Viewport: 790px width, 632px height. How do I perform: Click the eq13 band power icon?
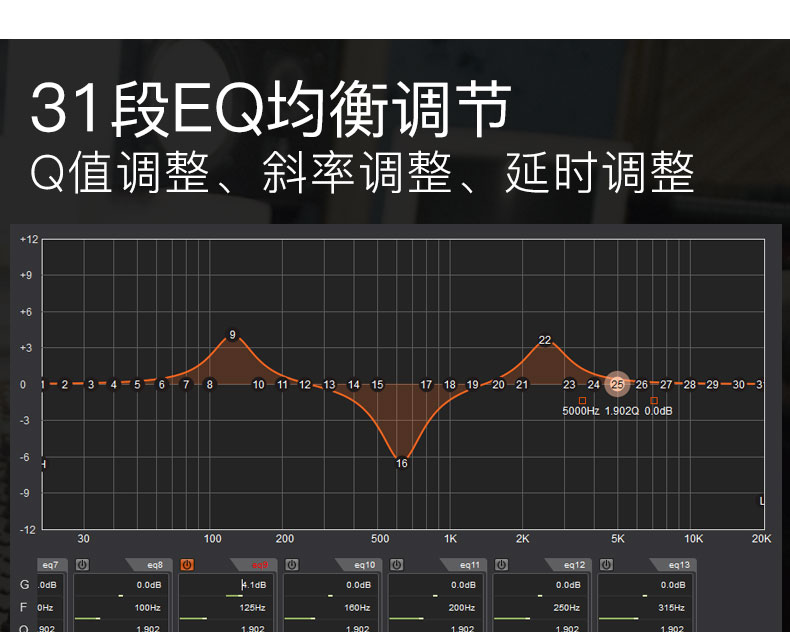point(606,565)
